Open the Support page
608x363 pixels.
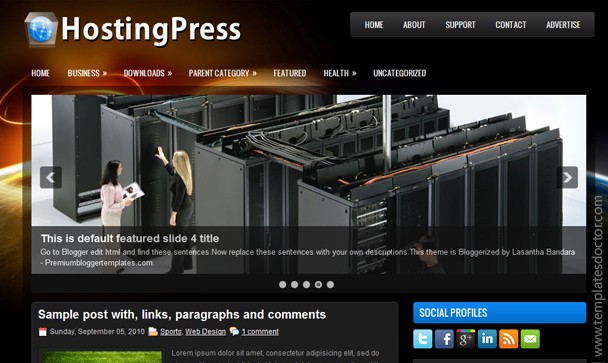(460, 25)
